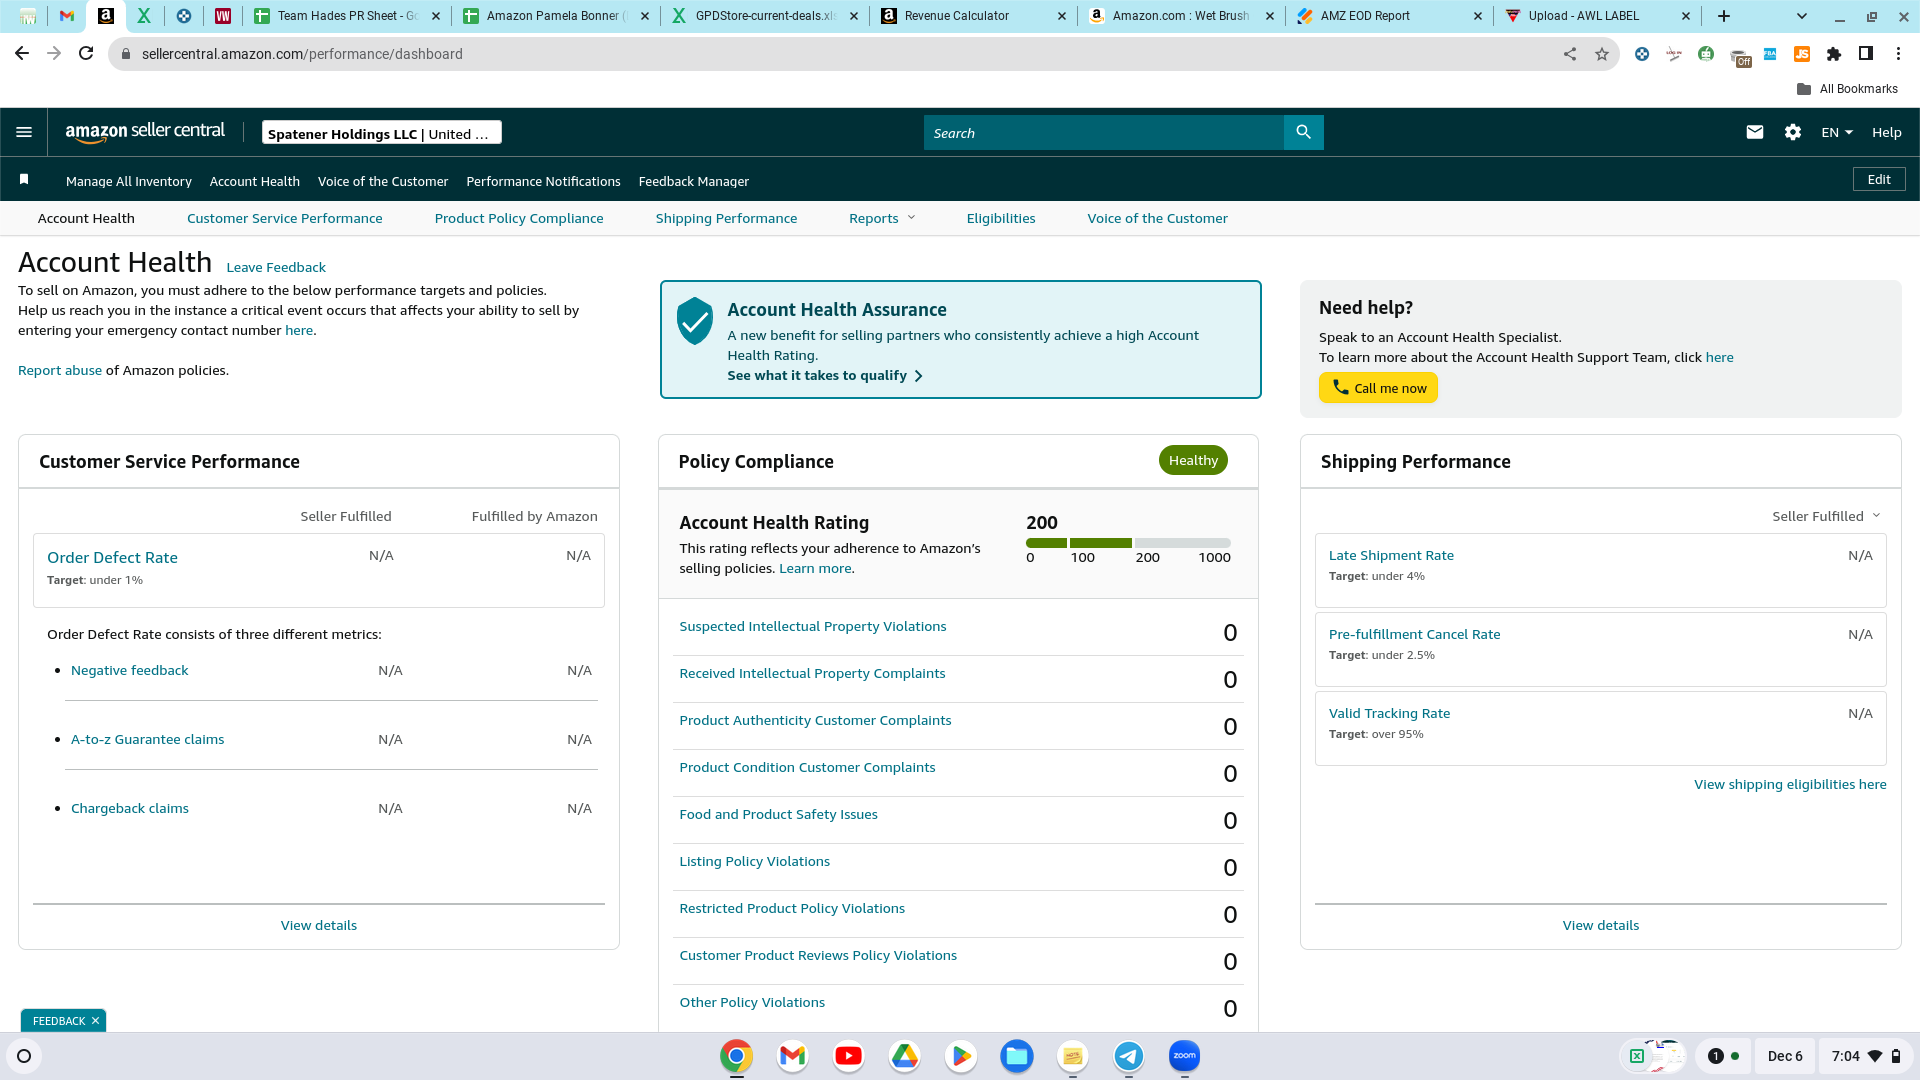Open the Seller Fulfilled dropdown in Shipping Performance

1826,516
